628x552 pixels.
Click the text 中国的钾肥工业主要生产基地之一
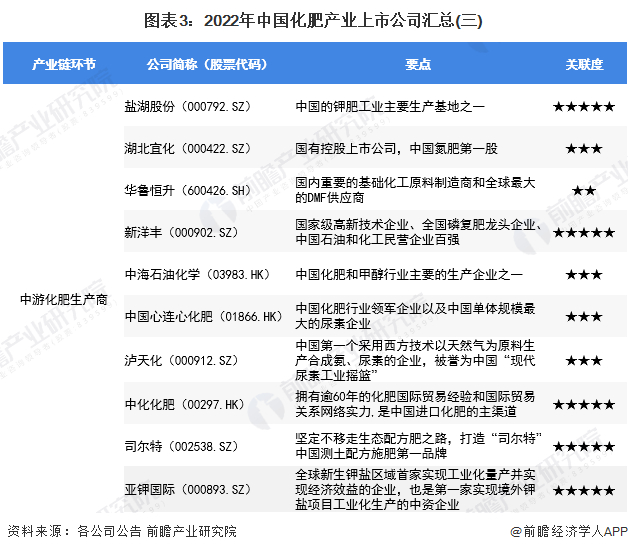390,107
